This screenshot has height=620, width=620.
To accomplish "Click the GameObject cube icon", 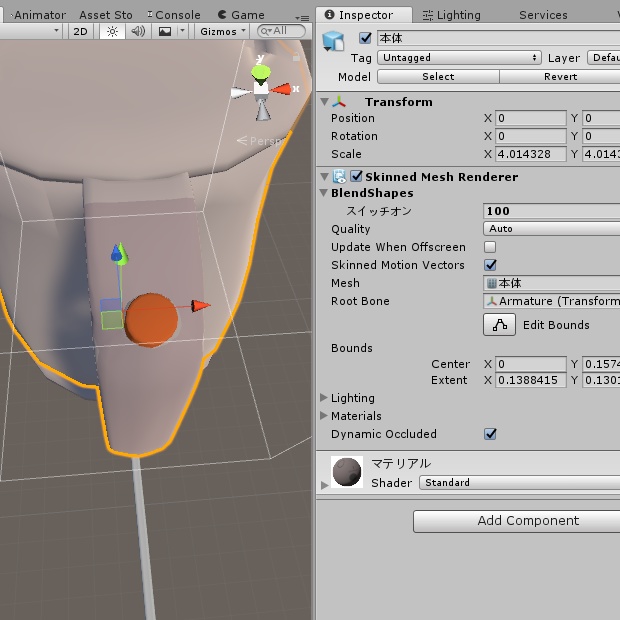I will [x=333, y=41].
